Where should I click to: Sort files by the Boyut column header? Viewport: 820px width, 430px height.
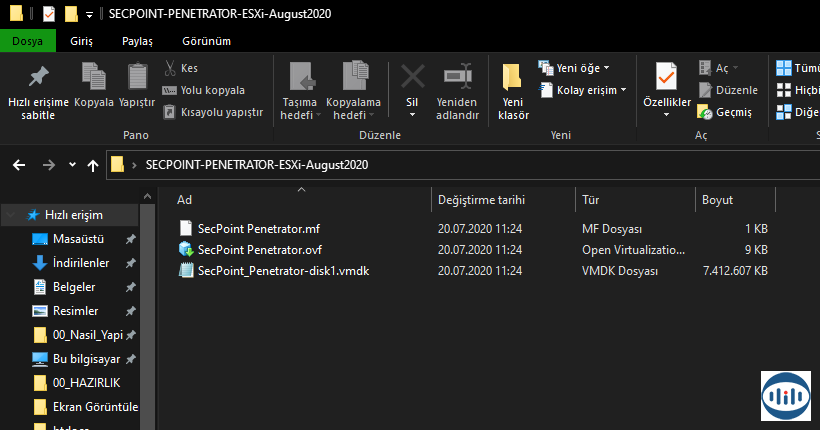(x=717, y=200)
